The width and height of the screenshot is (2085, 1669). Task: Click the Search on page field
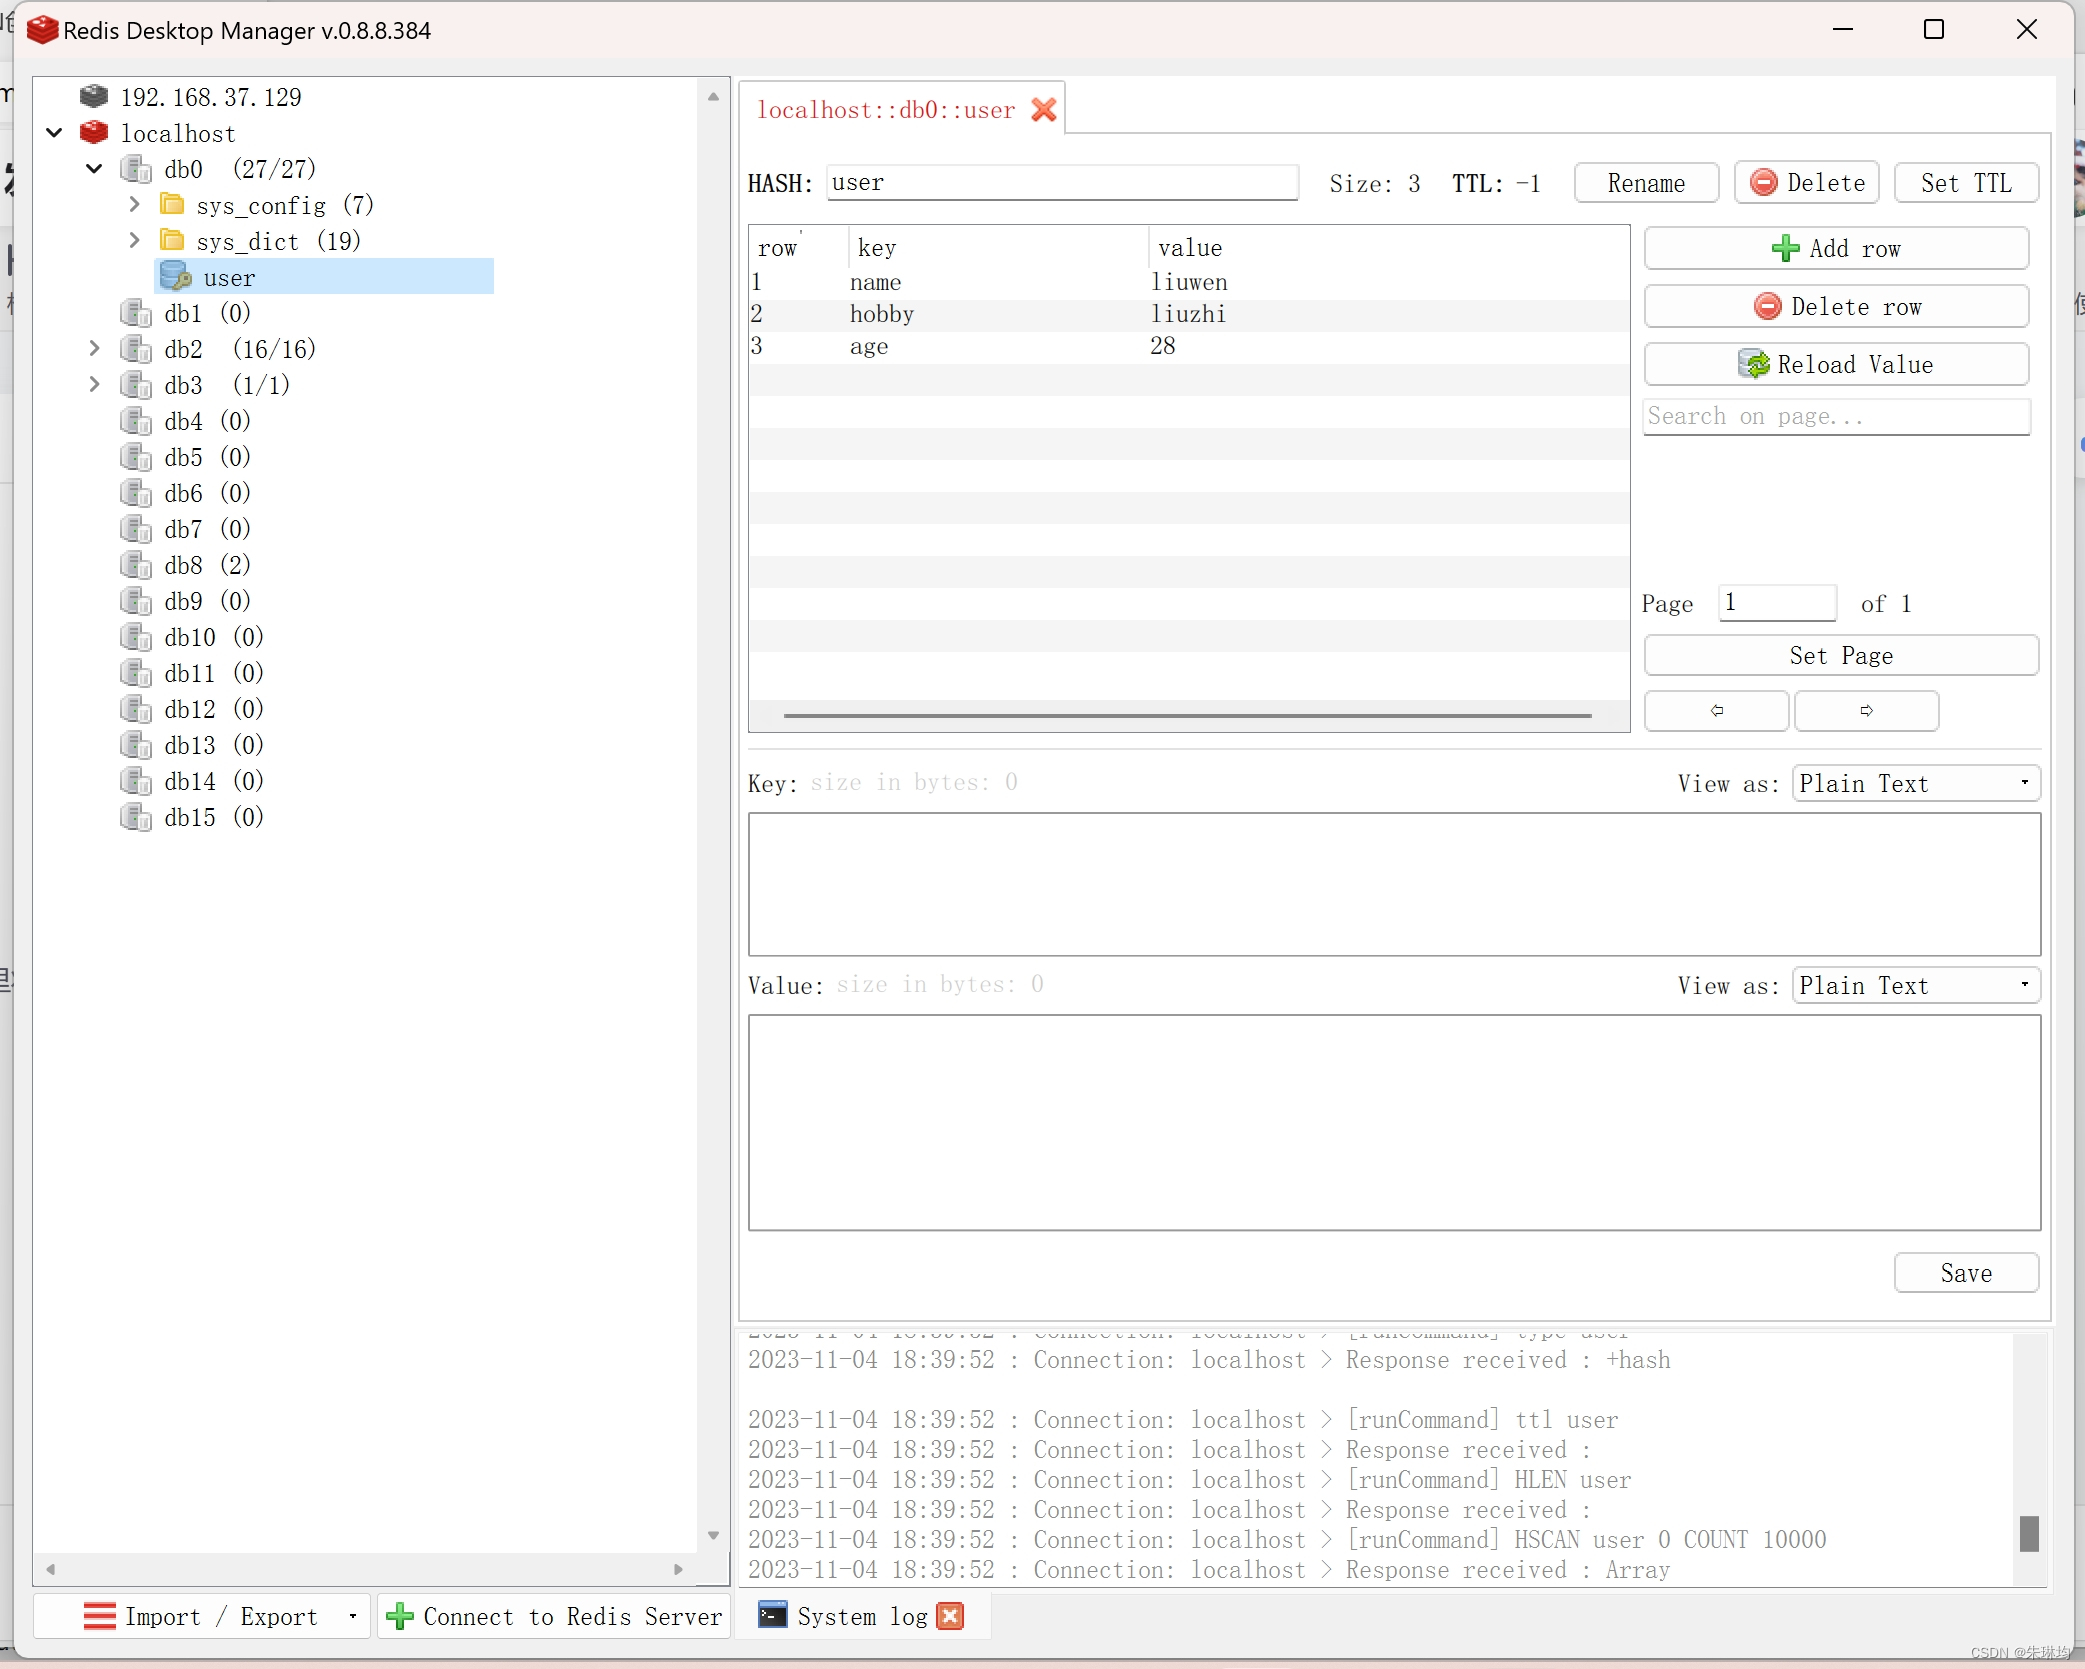click(x=1835, y=417)
